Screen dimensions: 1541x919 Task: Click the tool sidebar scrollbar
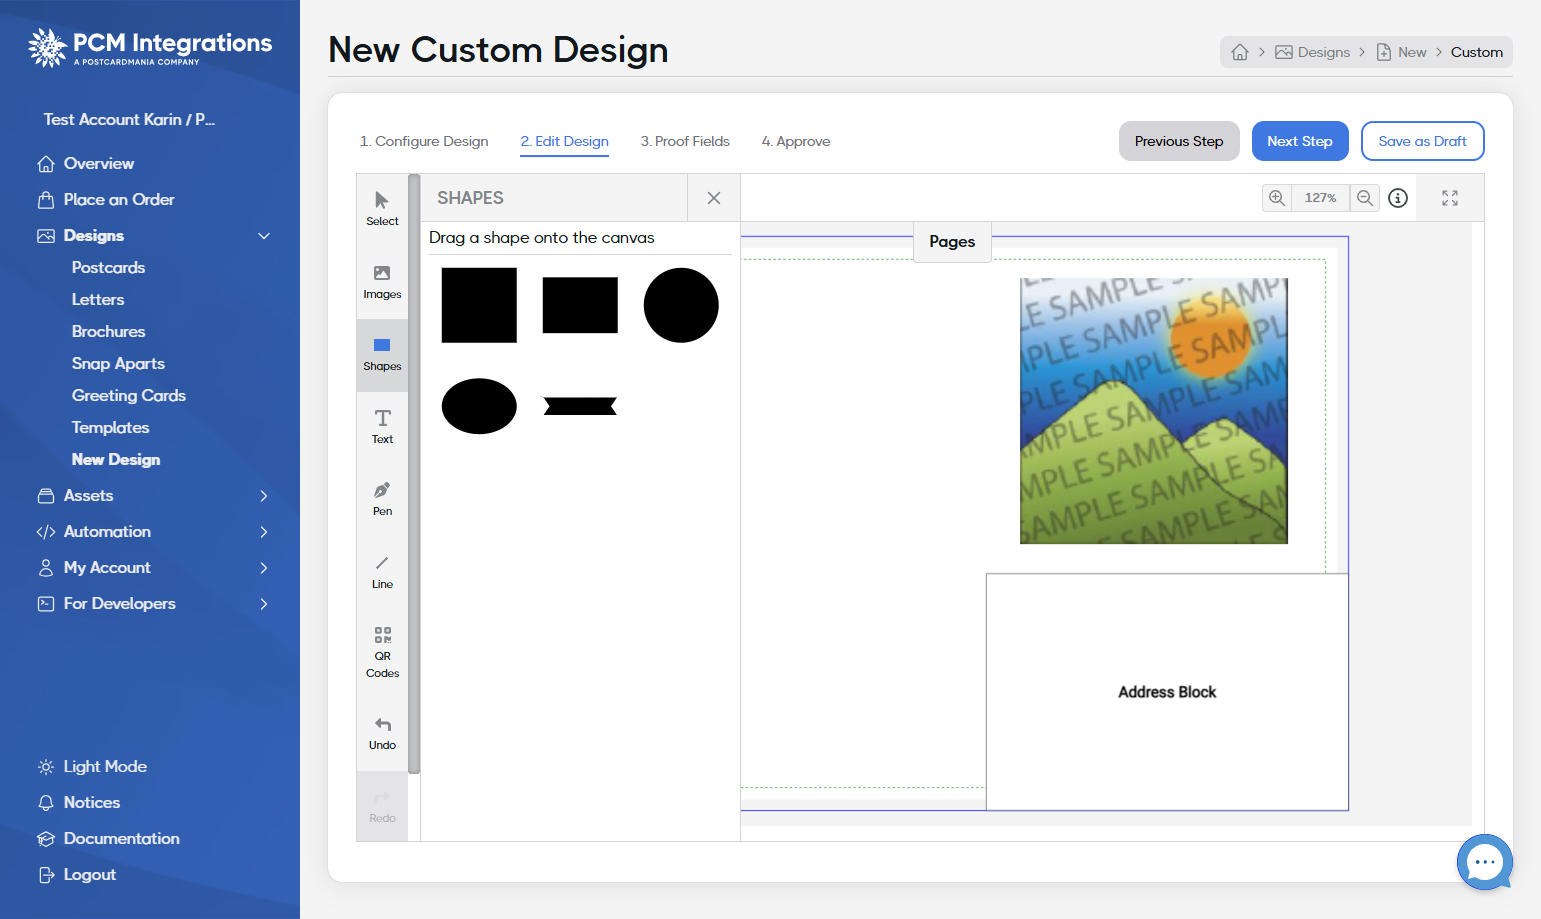[414, 474]
